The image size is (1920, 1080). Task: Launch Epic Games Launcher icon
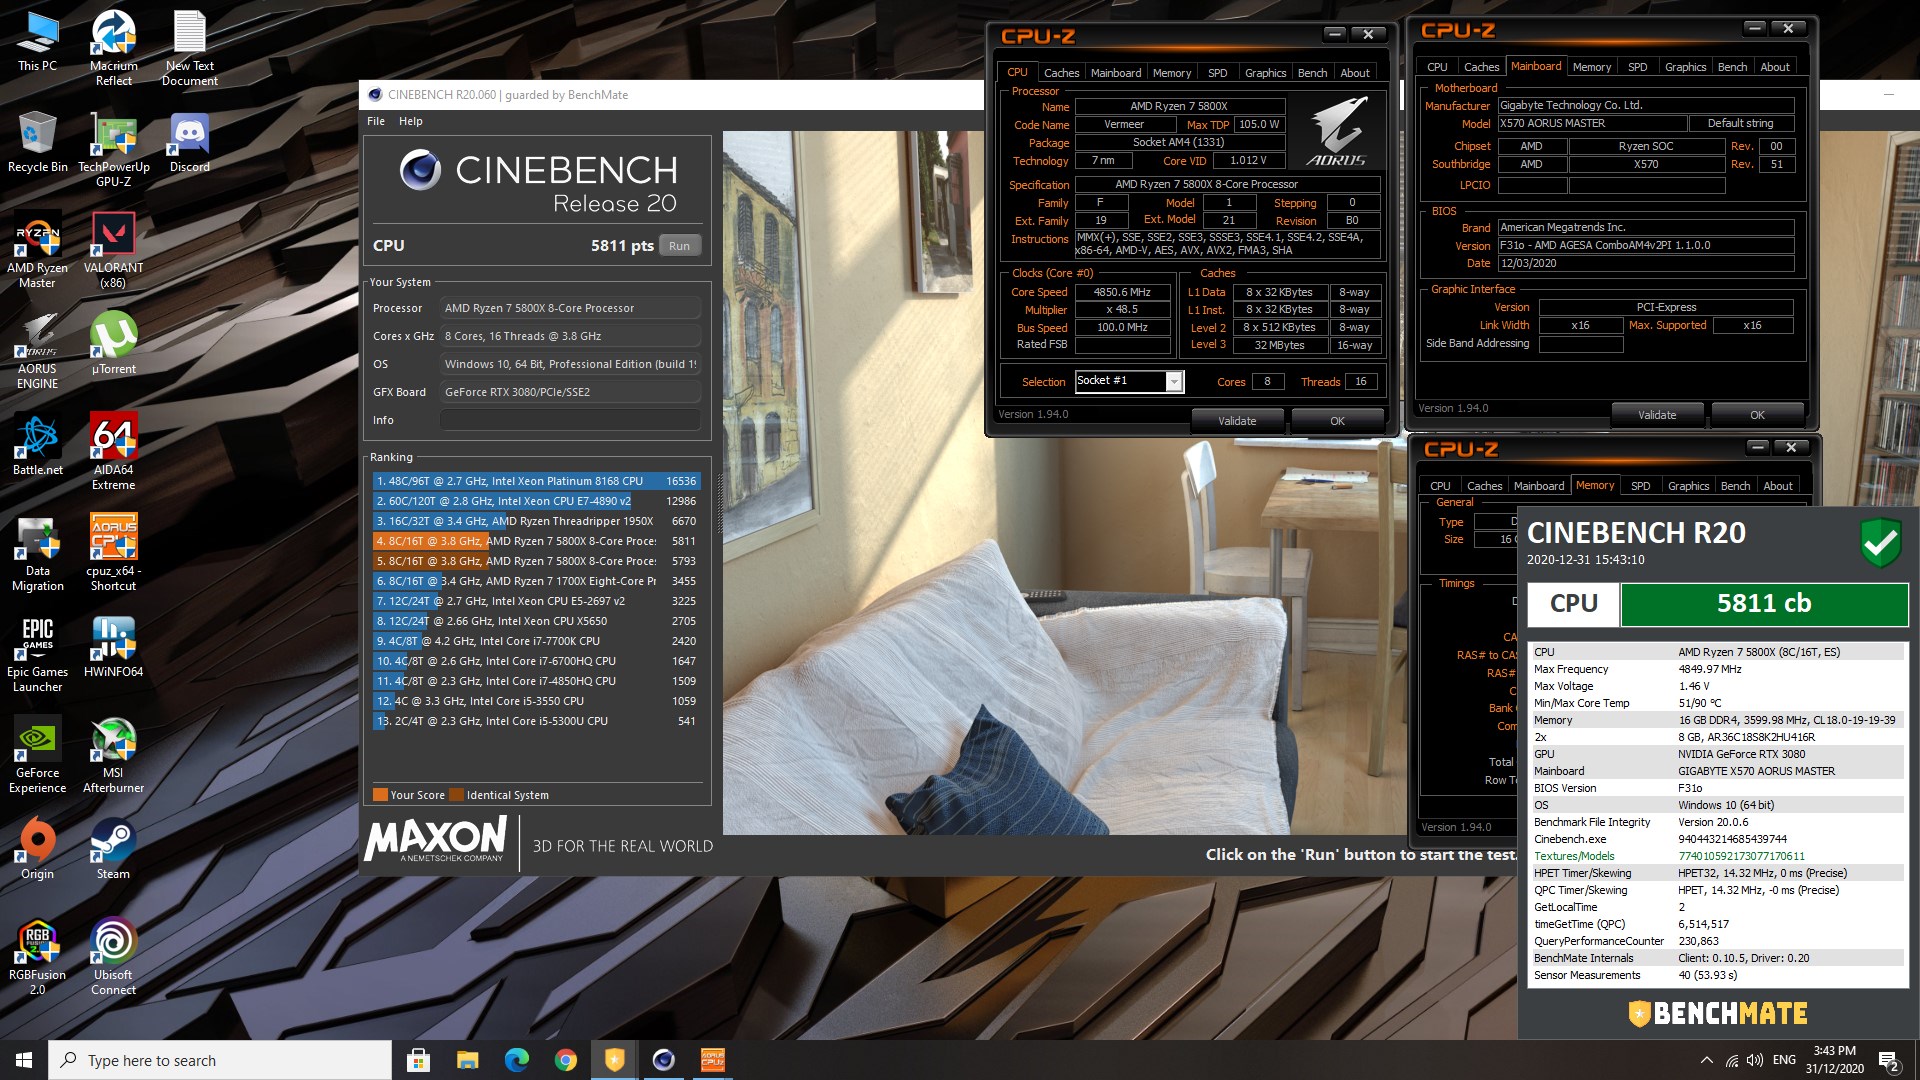coord(38,655)
